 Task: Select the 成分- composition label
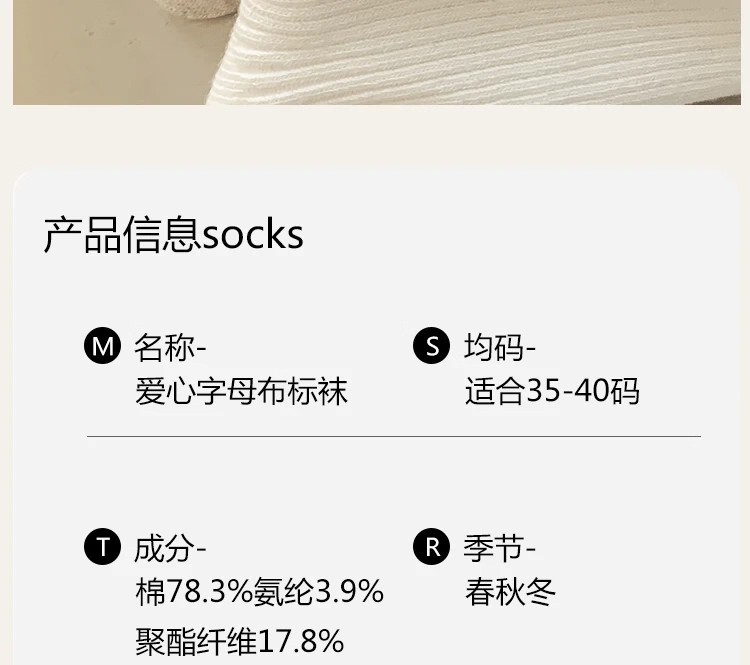click(170, 549)
